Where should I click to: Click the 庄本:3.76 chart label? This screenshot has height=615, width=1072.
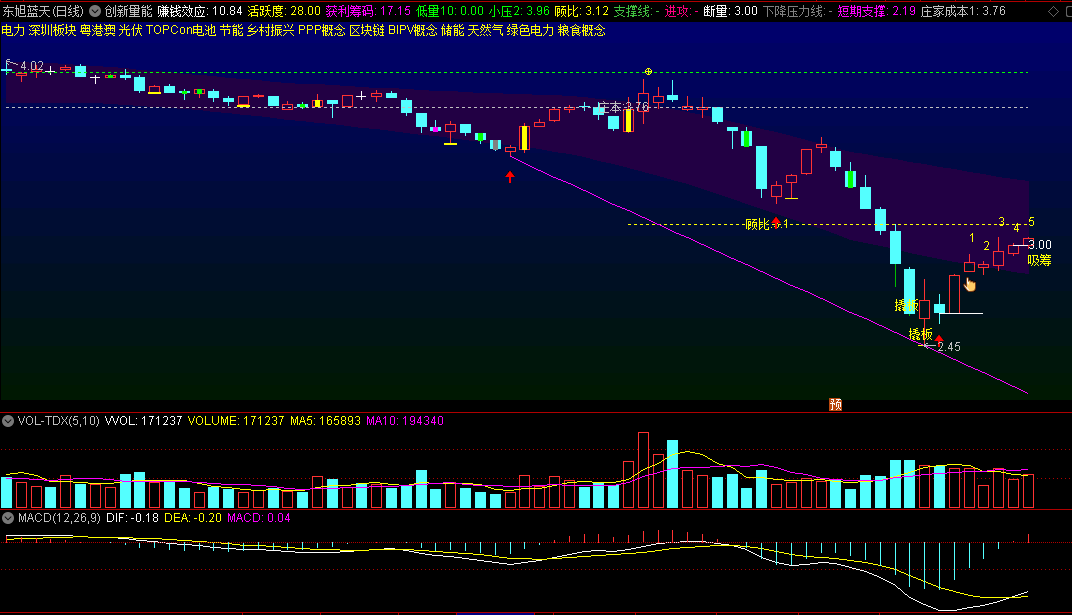(623, 107)
